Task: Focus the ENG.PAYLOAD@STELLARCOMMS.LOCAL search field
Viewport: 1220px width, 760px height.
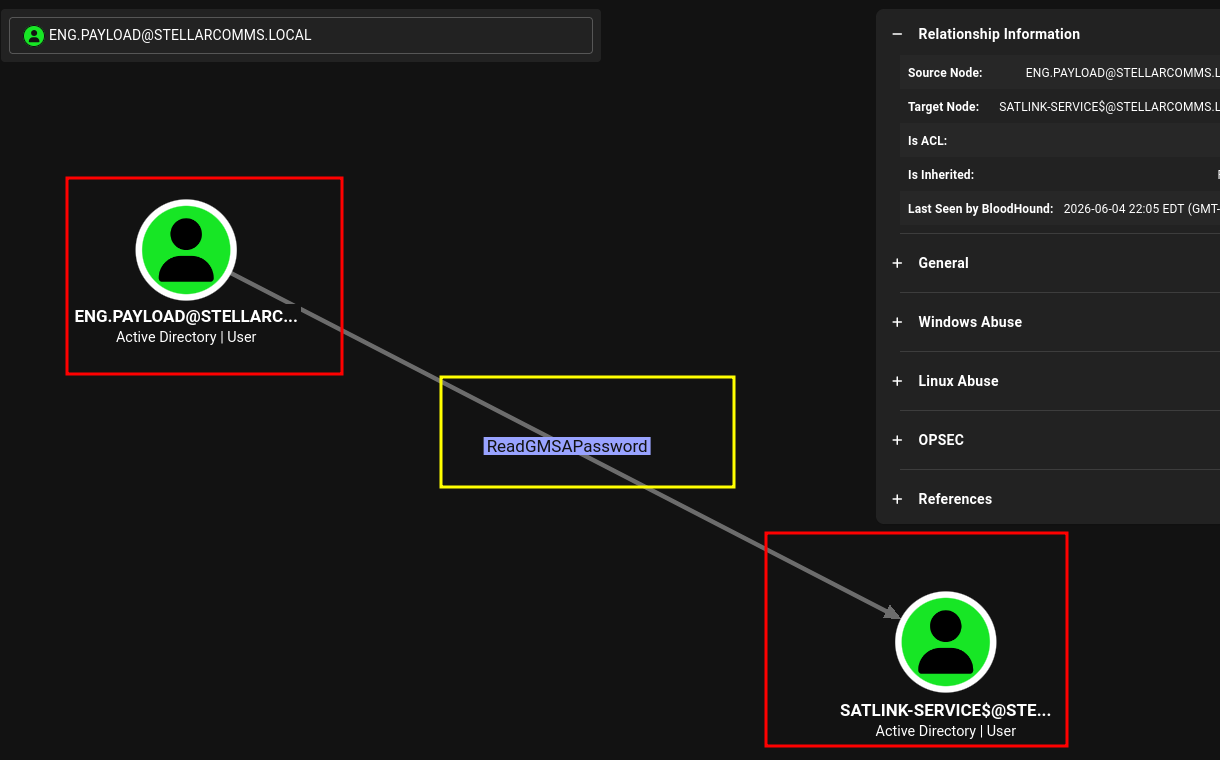Action: click(301, 35)
